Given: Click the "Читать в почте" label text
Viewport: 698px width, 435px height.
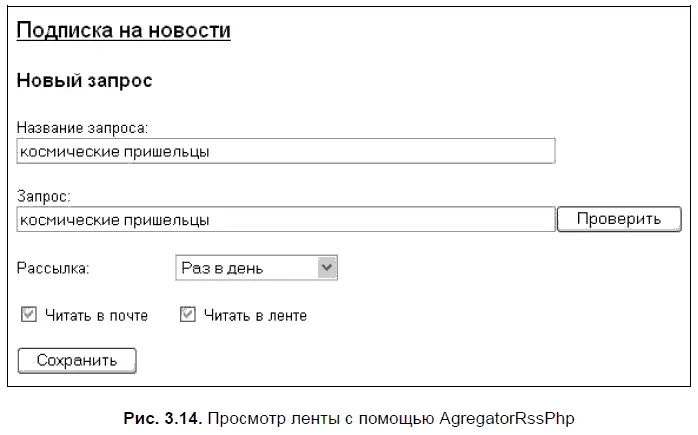Looking at the screenshot, I should tap(96, 316).
